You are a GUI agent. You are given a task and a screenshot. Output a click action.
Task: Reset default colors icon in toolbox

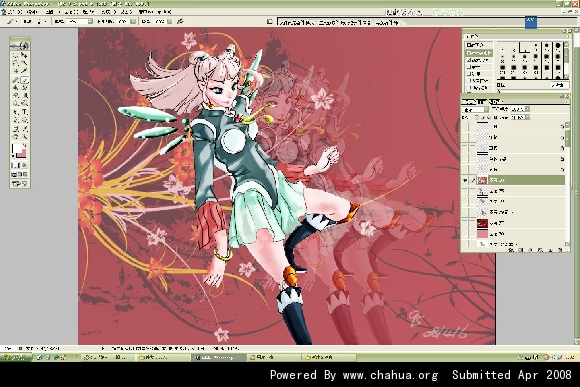14,157
